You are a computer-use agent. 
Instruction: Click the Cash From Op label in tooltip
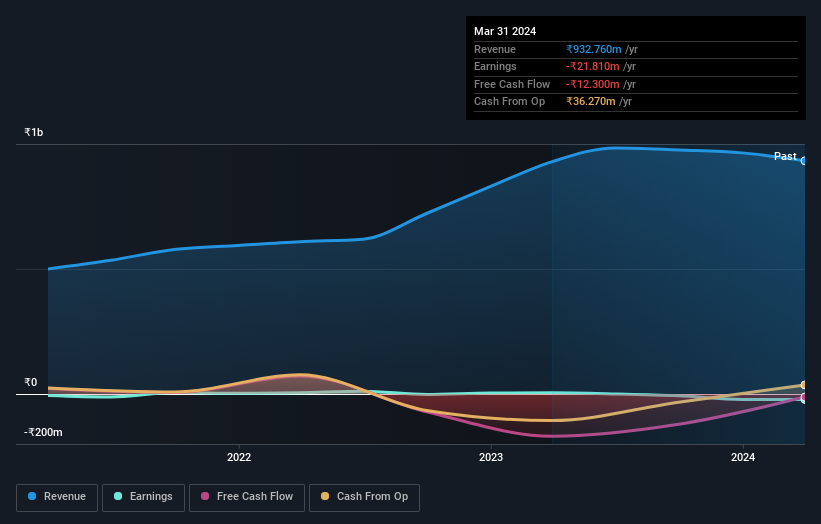click(509, 102)
